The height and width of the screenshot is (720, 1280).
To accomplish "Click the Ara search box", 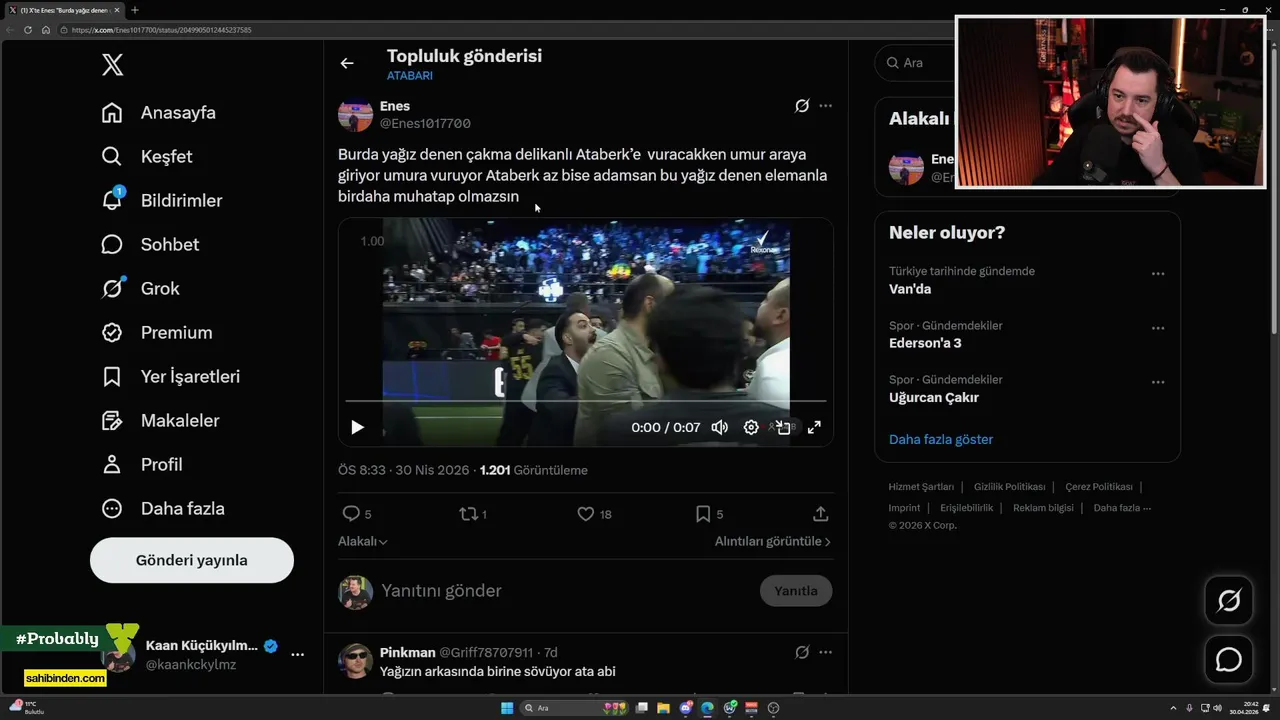I will pos(914,63).
